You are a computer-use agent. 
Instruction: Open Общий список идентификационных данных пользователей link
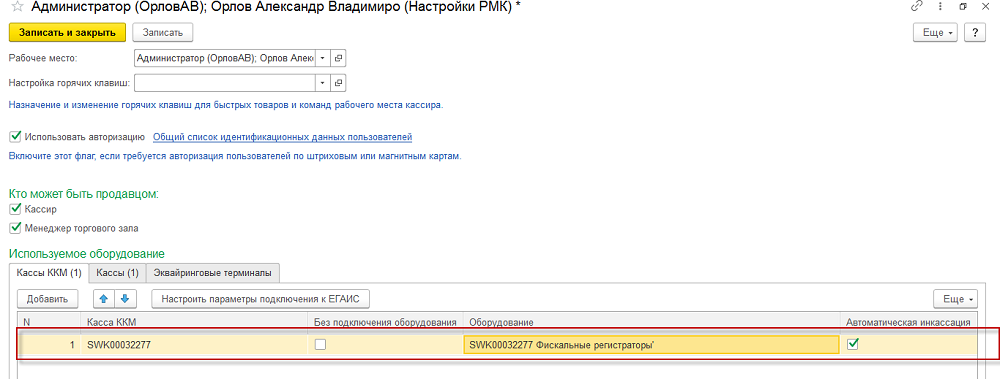tap(283, 137)
